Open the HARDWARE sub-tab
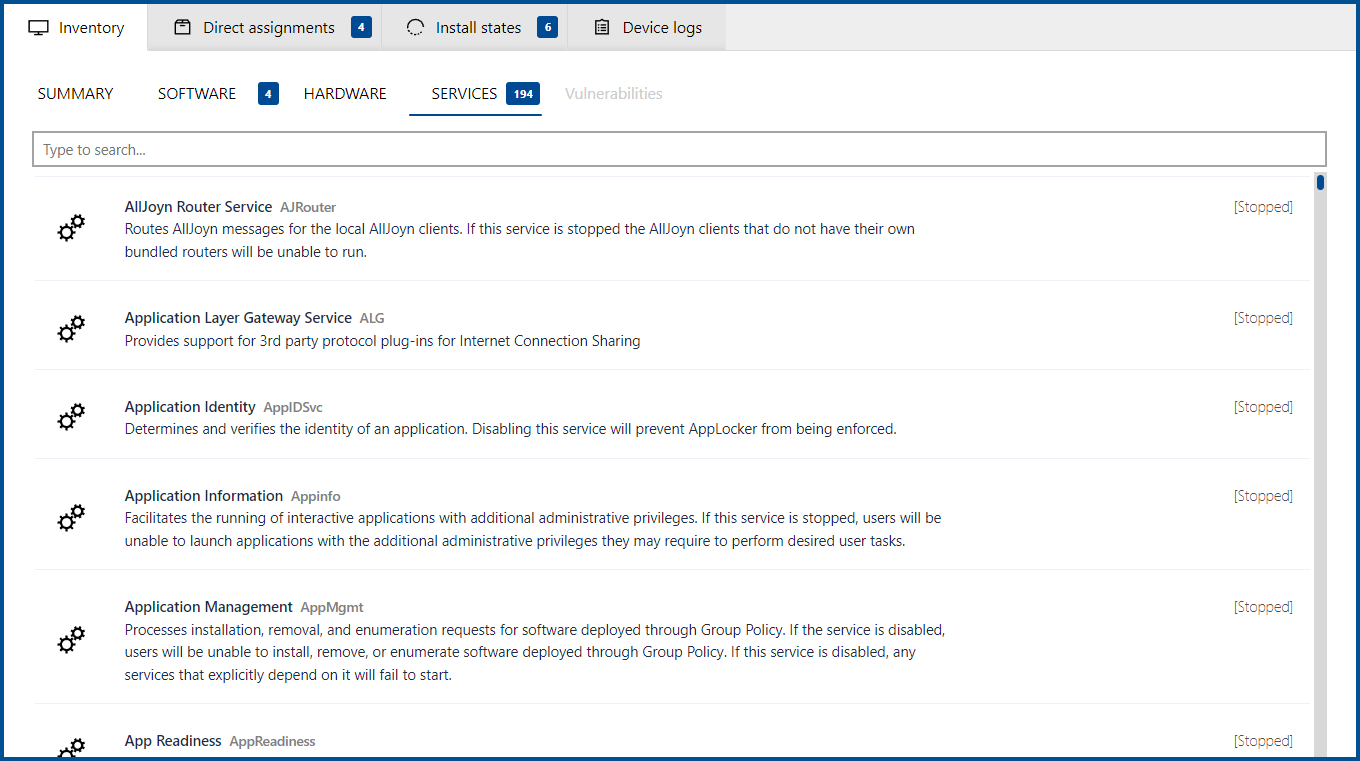This screenshot has width=1360, height=761. pos(345,94)
